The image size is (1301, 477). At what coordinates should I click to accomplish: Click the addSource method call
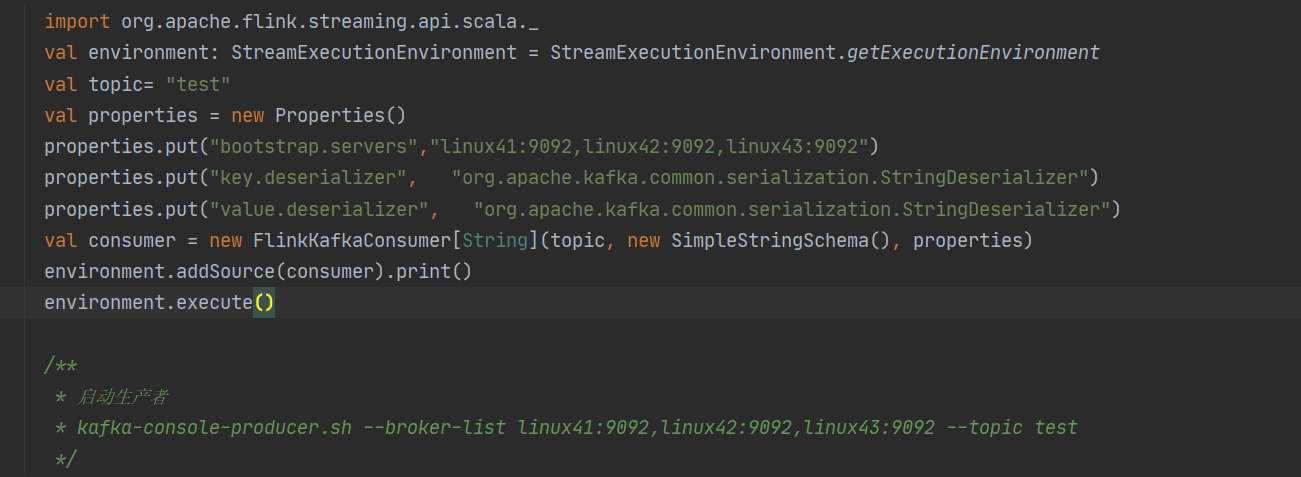click(x=220, y=272)
